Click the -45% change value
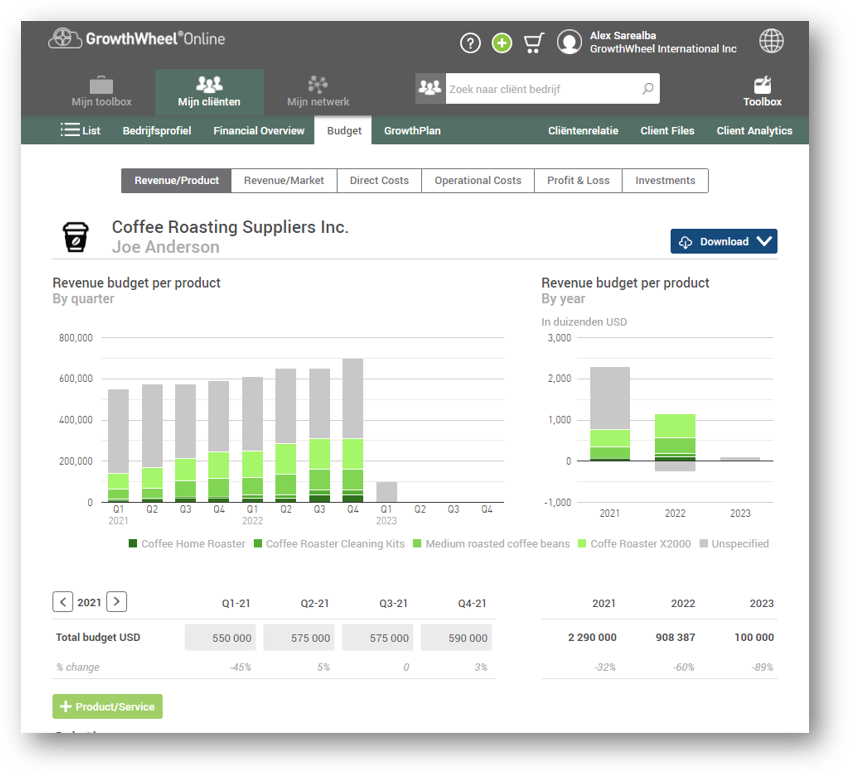Screen dimensions: 850x774 pyautogui.click(x=240, y=667)
